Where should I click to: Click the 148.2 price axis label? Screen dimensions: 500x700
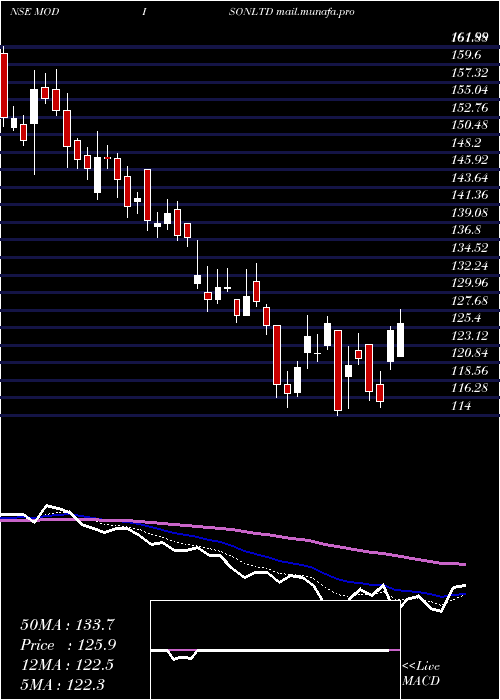coord(465,143)
